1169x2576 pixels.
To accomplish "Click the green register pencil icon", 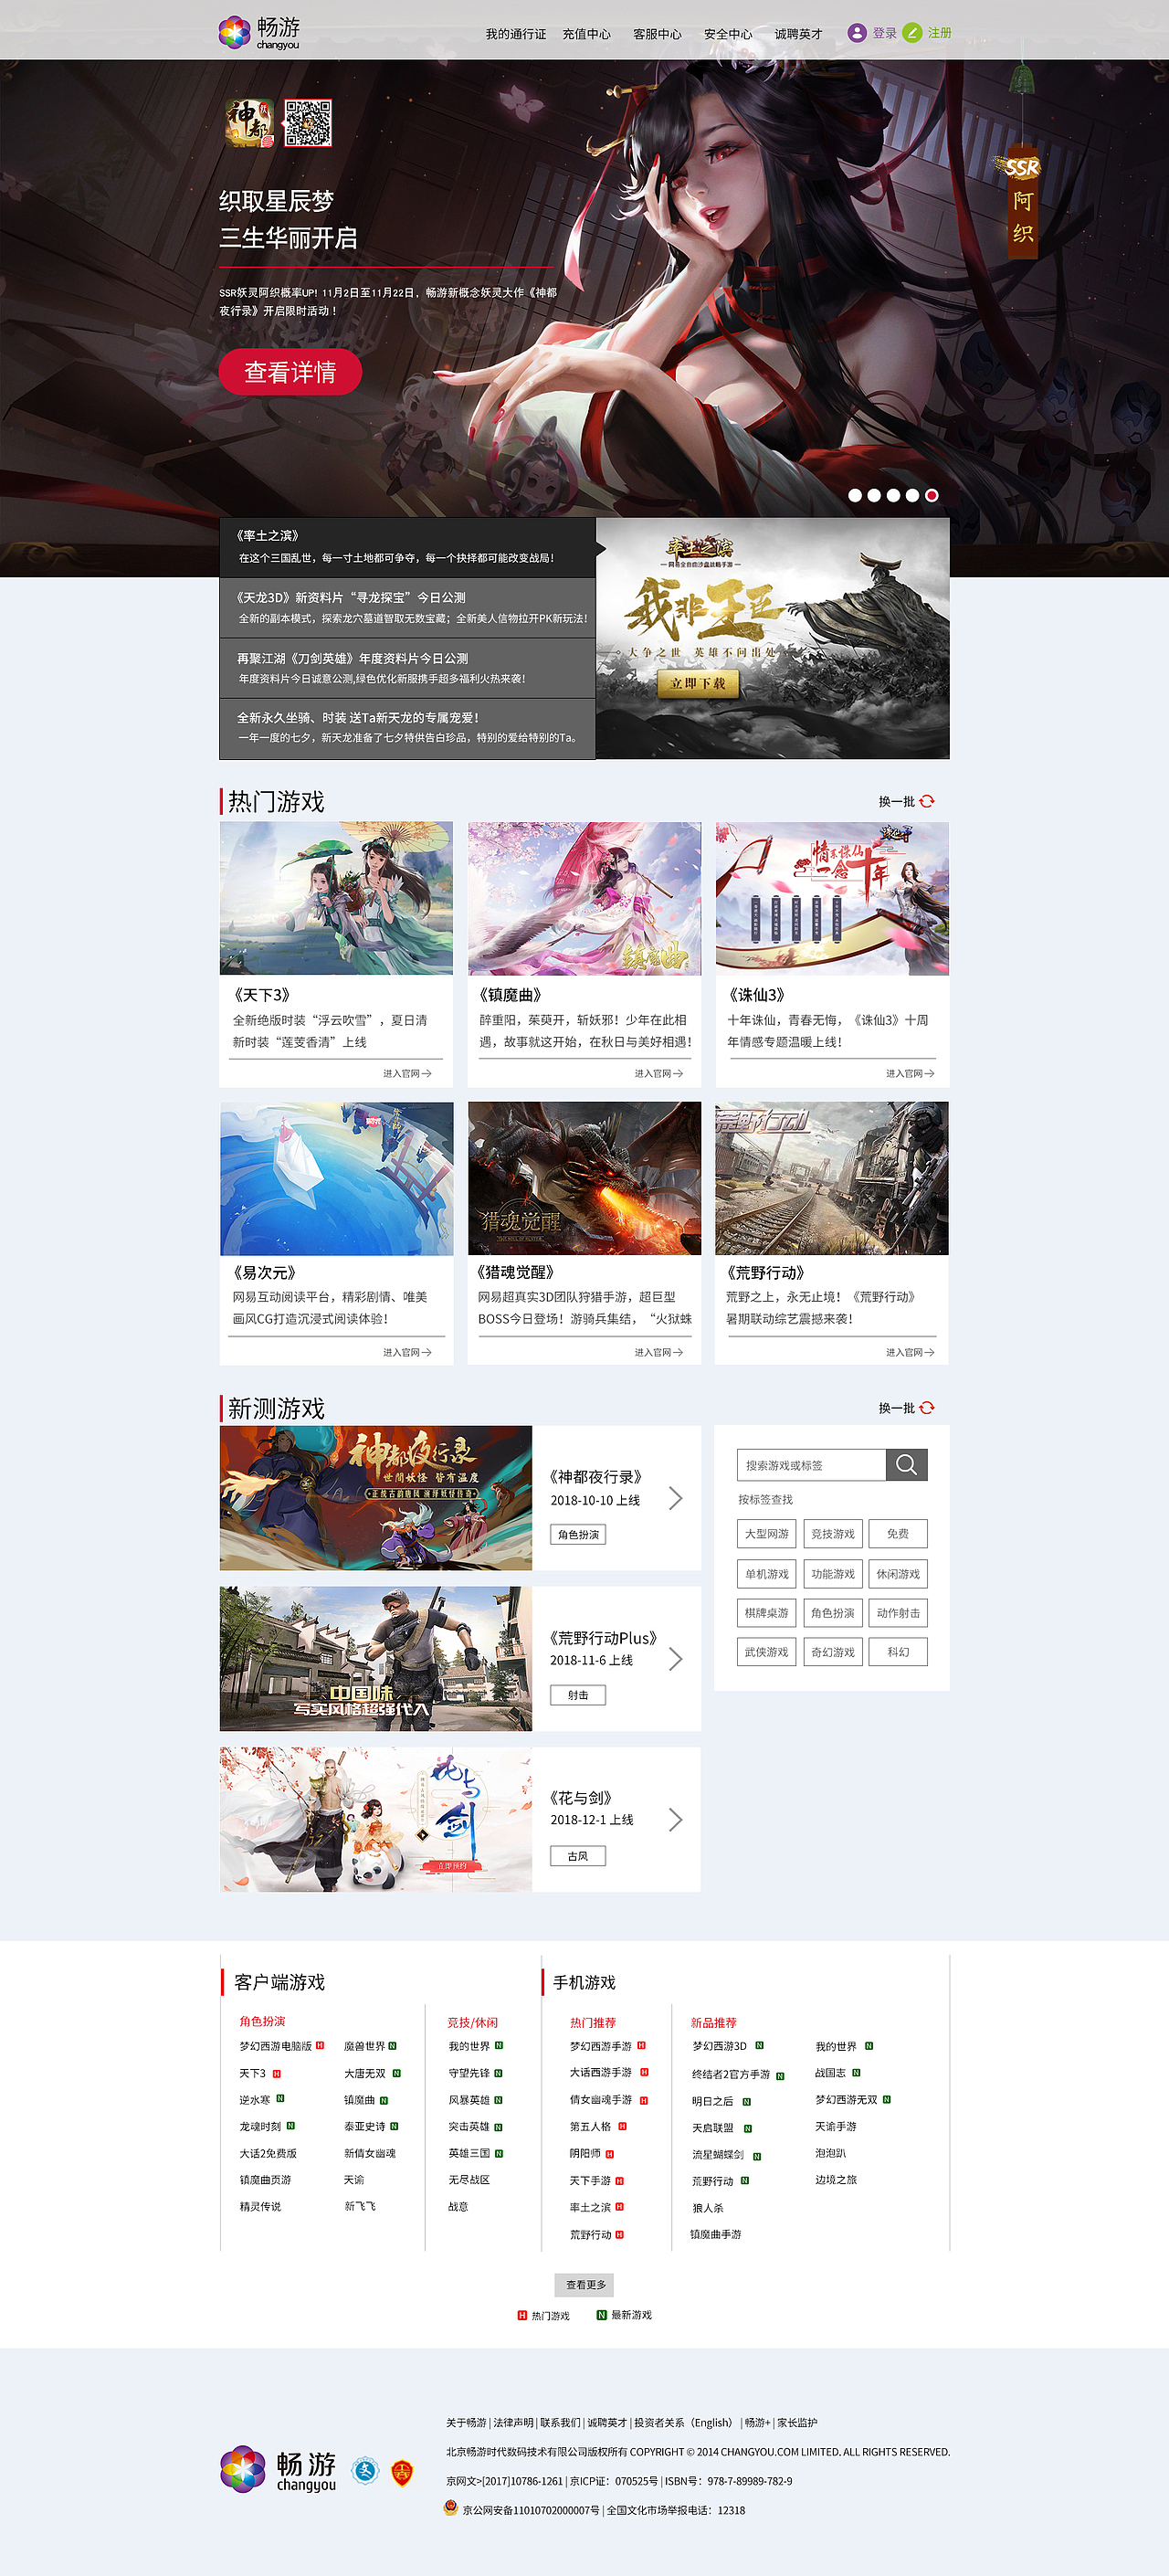I will (912, 33).
